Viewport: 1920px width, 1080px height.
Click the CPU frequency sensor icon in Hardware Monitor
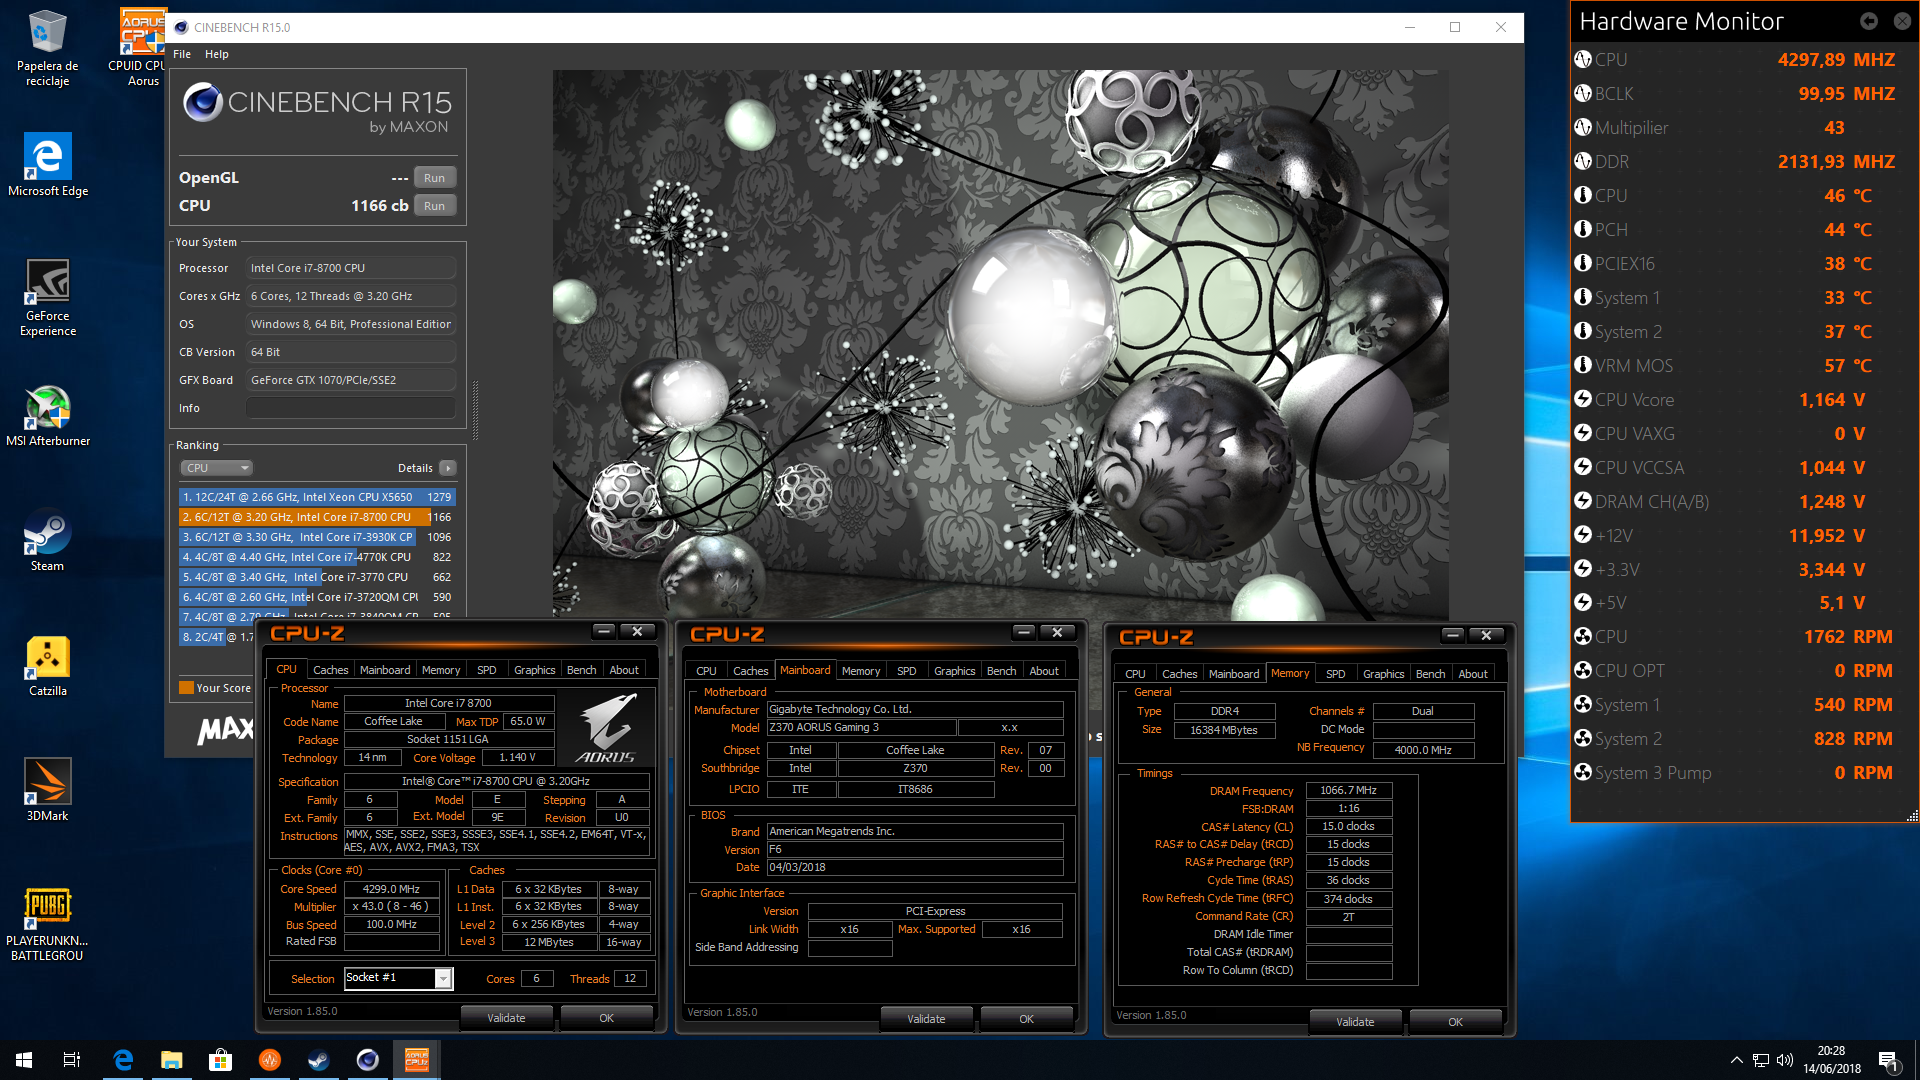click(1583, 59)
